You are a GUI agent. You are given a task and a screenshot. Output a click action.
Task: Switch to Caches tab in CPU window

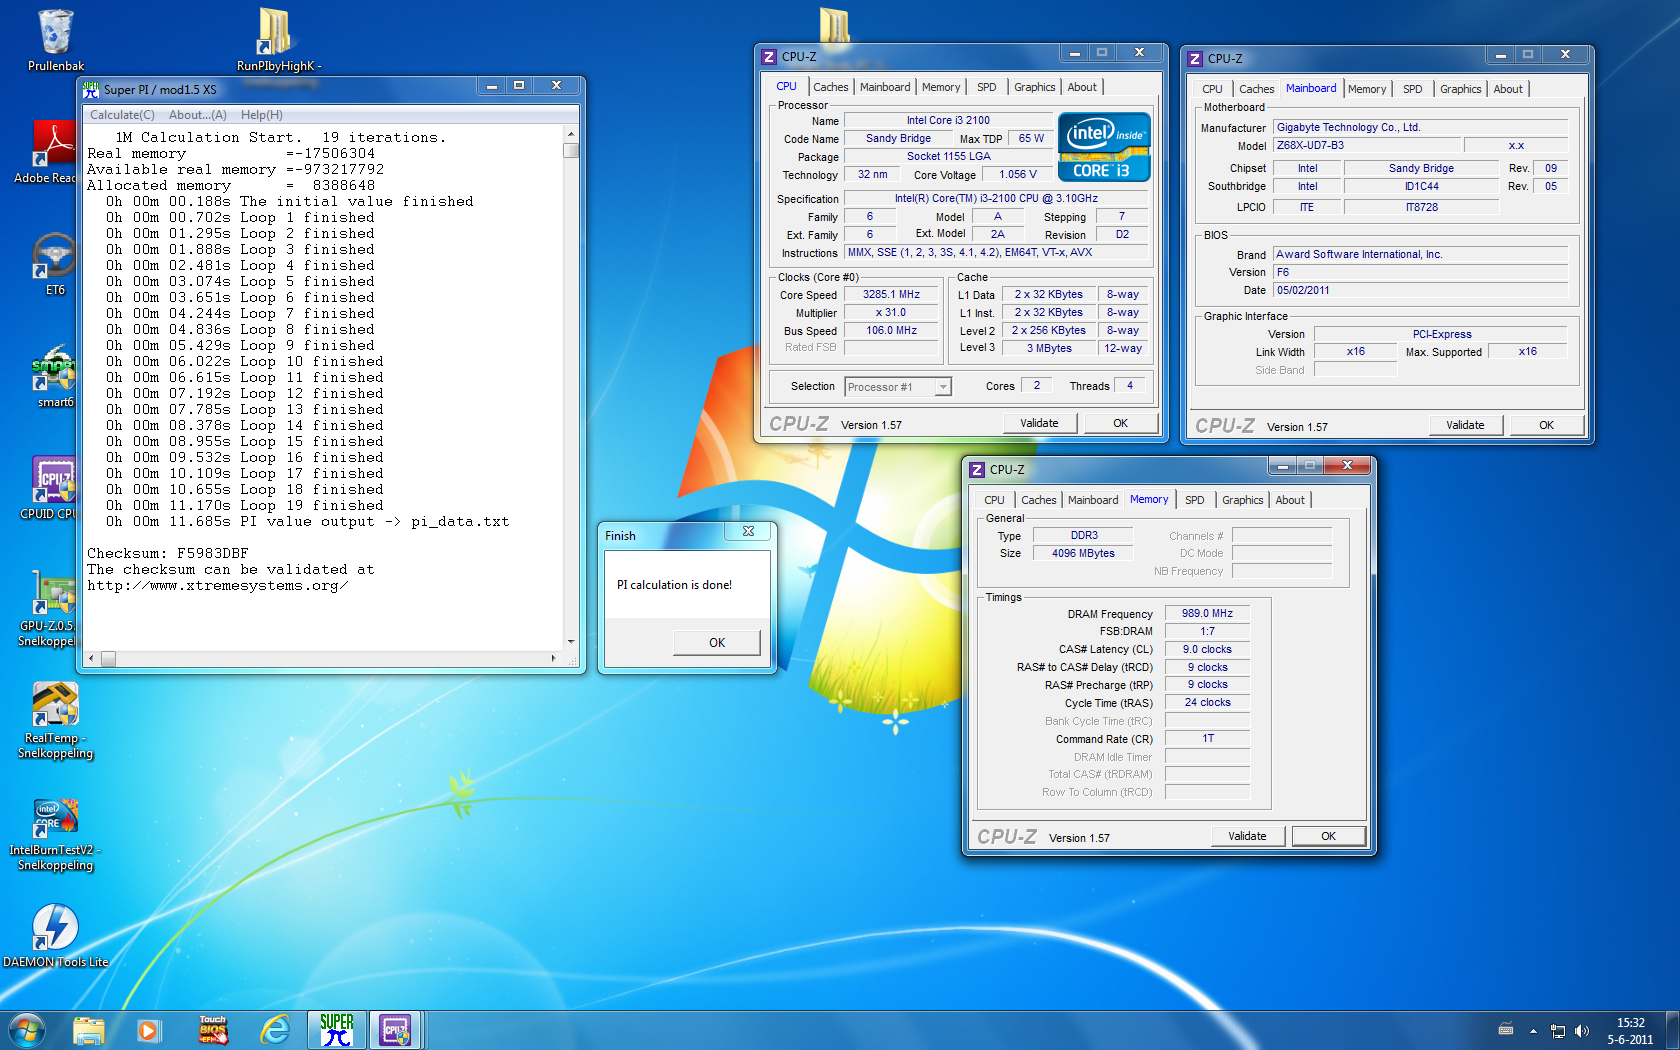coord(830,87)
